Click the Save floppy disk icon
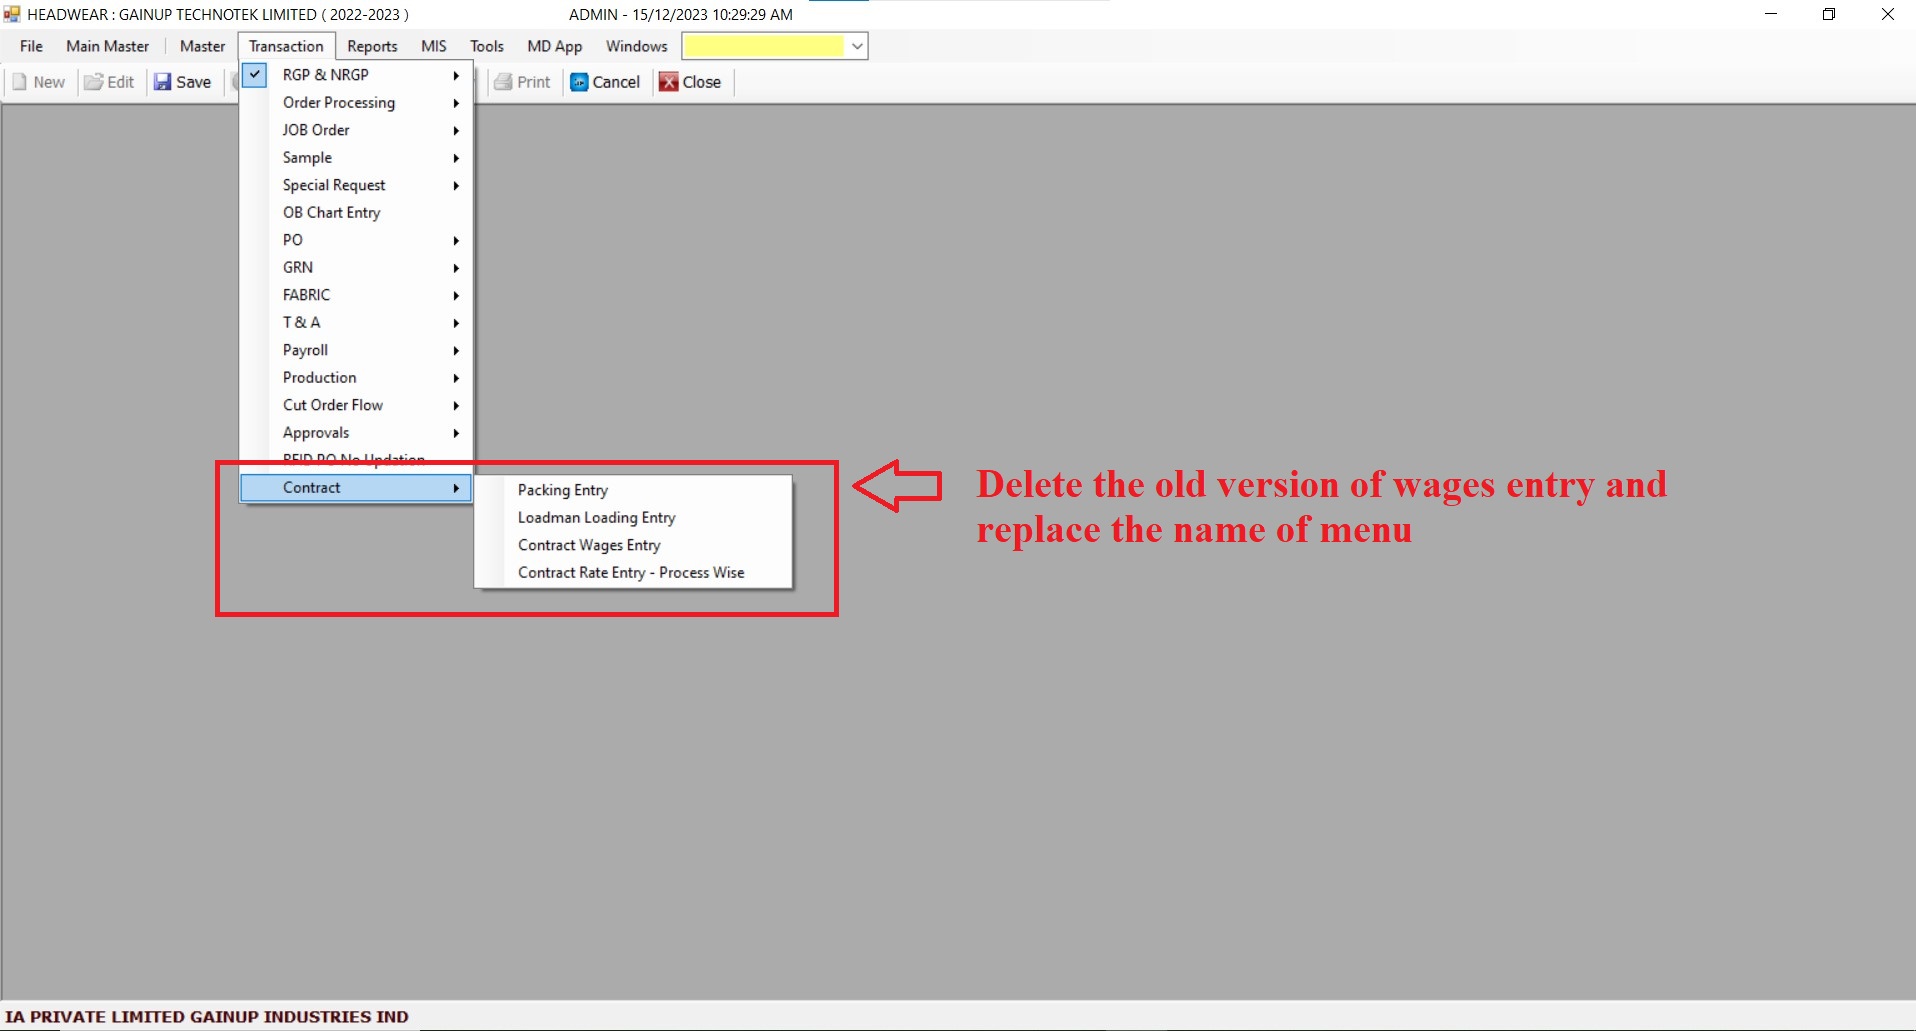The image size is (1916, 1031). (x=162, y=82)
